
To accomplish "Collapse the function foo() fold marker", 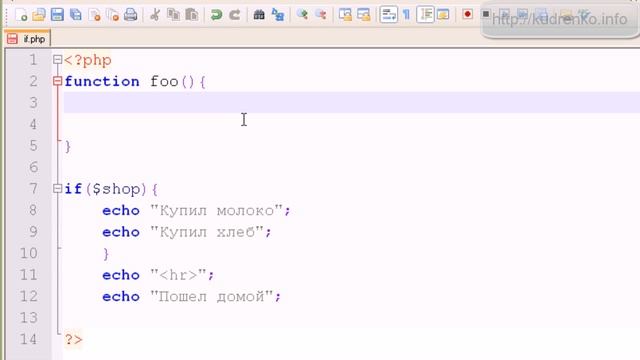I will (57, 81).
